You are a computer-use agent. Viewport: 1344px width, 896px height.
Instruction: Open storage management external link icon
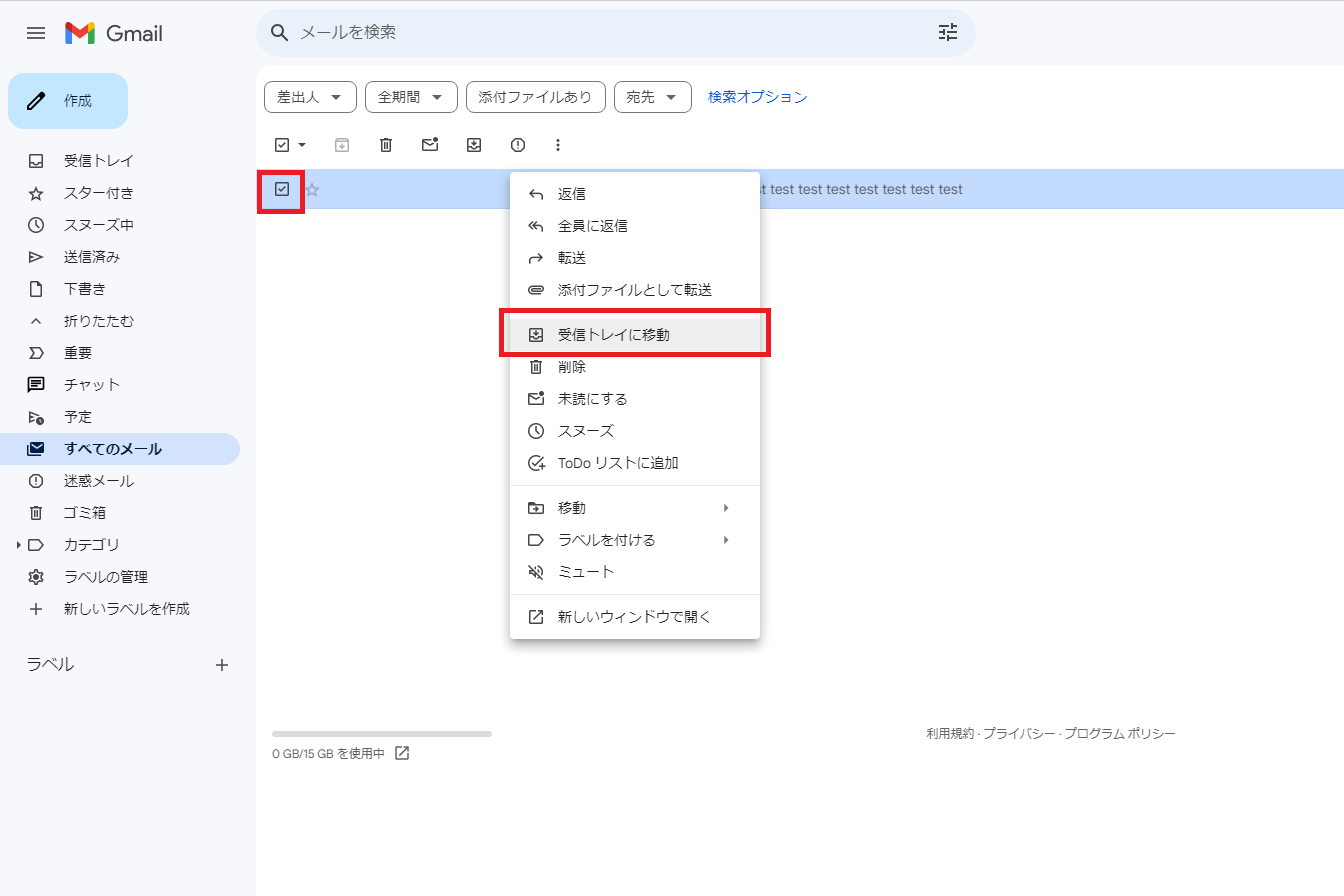pos(402,753)
